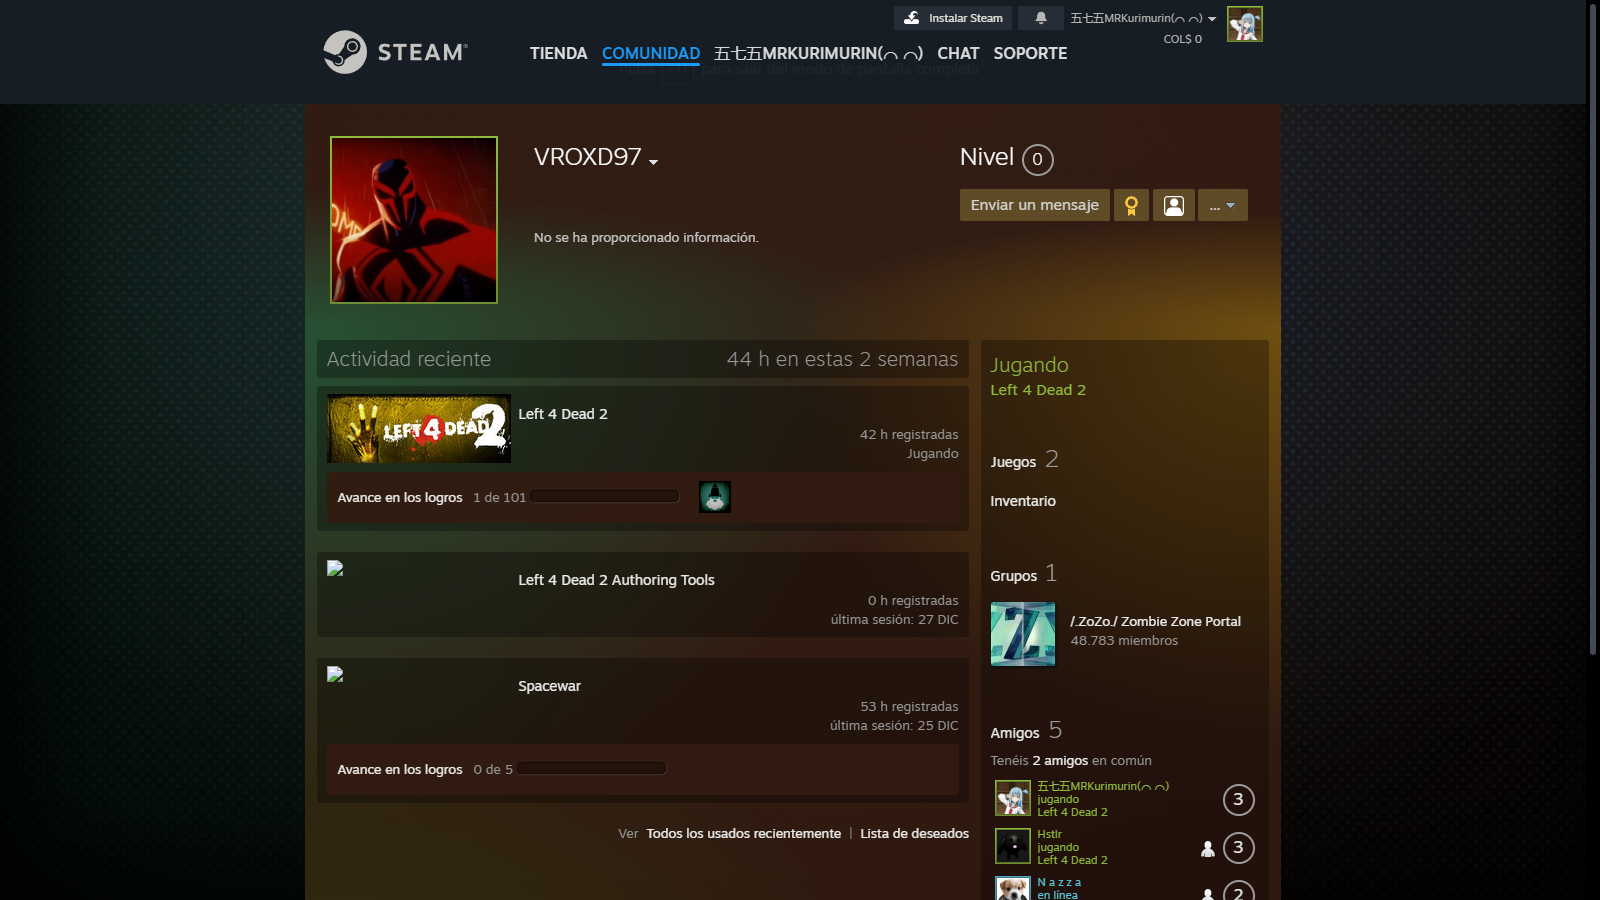Click mutual friend icon beside Hstlr

point(1208,849)
